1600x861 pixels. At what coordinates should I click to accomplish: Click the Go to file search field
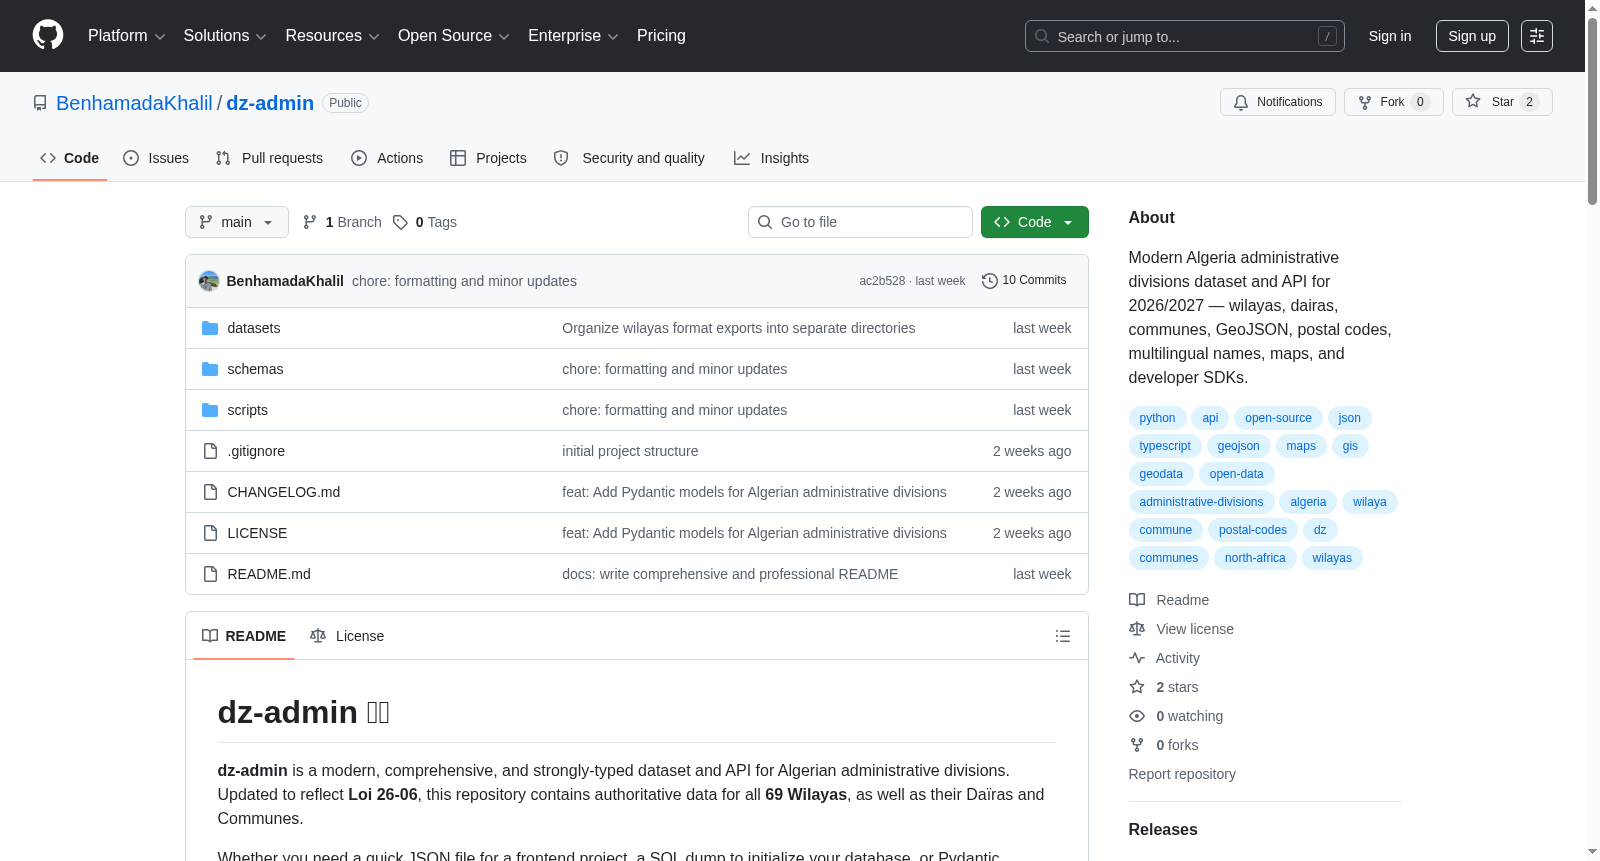point(860,222)
